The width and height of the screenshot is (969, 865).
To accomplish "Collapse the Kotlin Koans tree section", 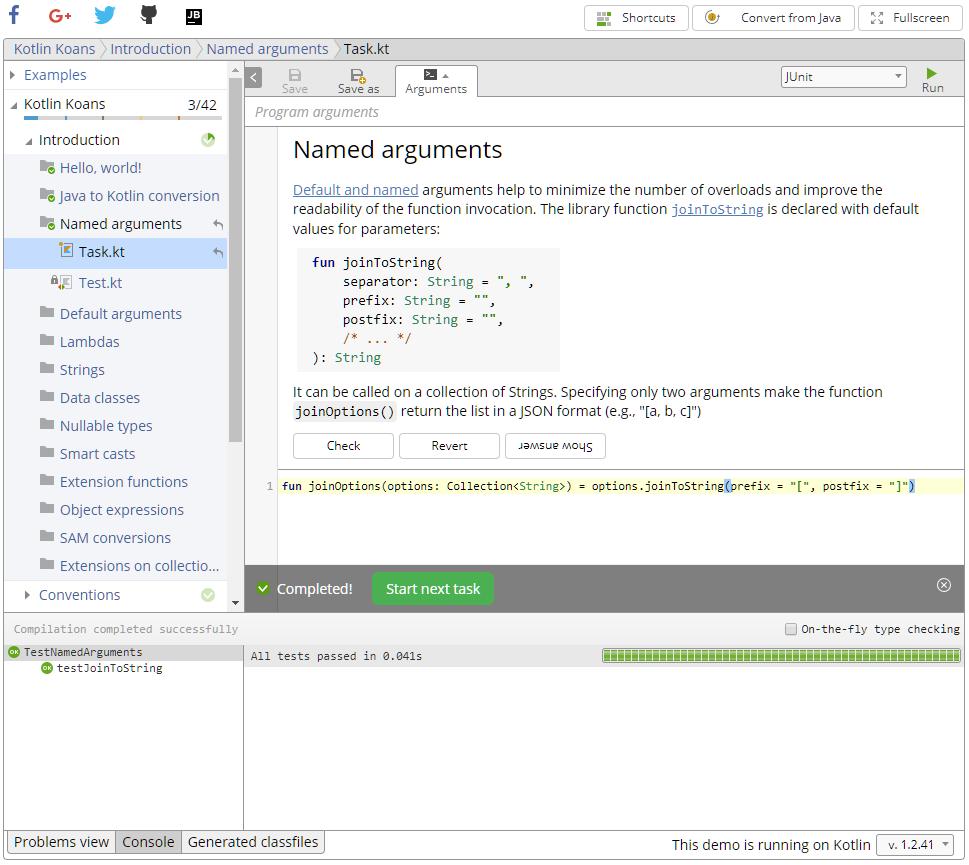I will tap(14, 105).
